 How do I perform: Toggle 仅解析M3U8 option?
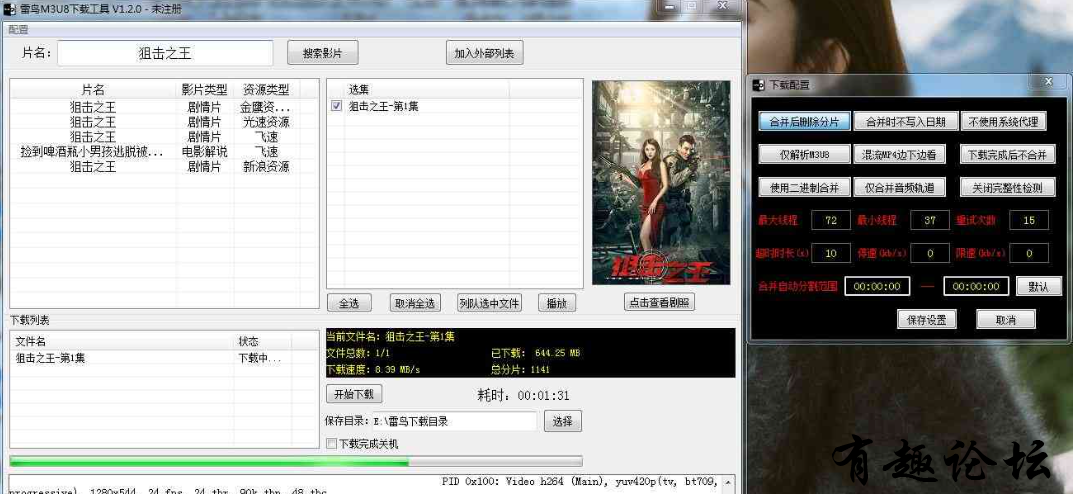804,155
